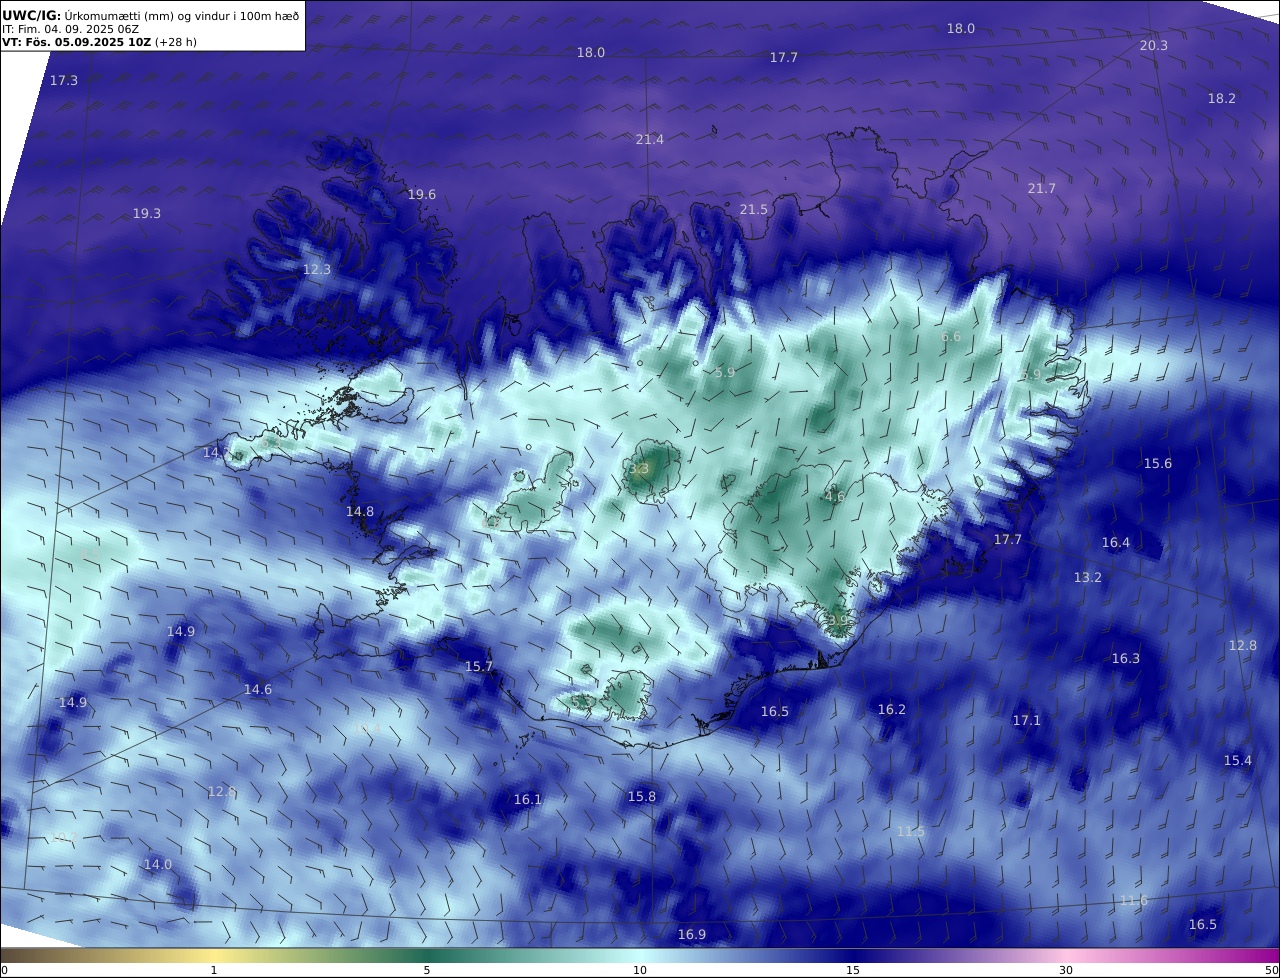Click colour scale tick label 1
The image size is (1280, 978).
pyautogui.click(x=214, y=970)
